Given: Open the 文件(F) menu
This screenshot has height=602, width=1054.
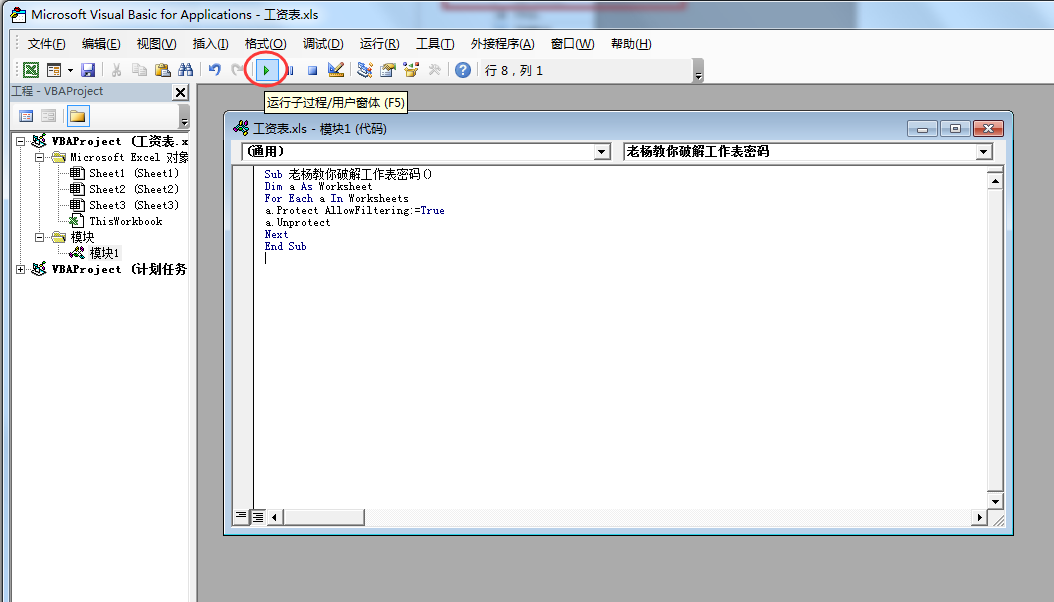Looking at the screenshot, I should point(46,44).
